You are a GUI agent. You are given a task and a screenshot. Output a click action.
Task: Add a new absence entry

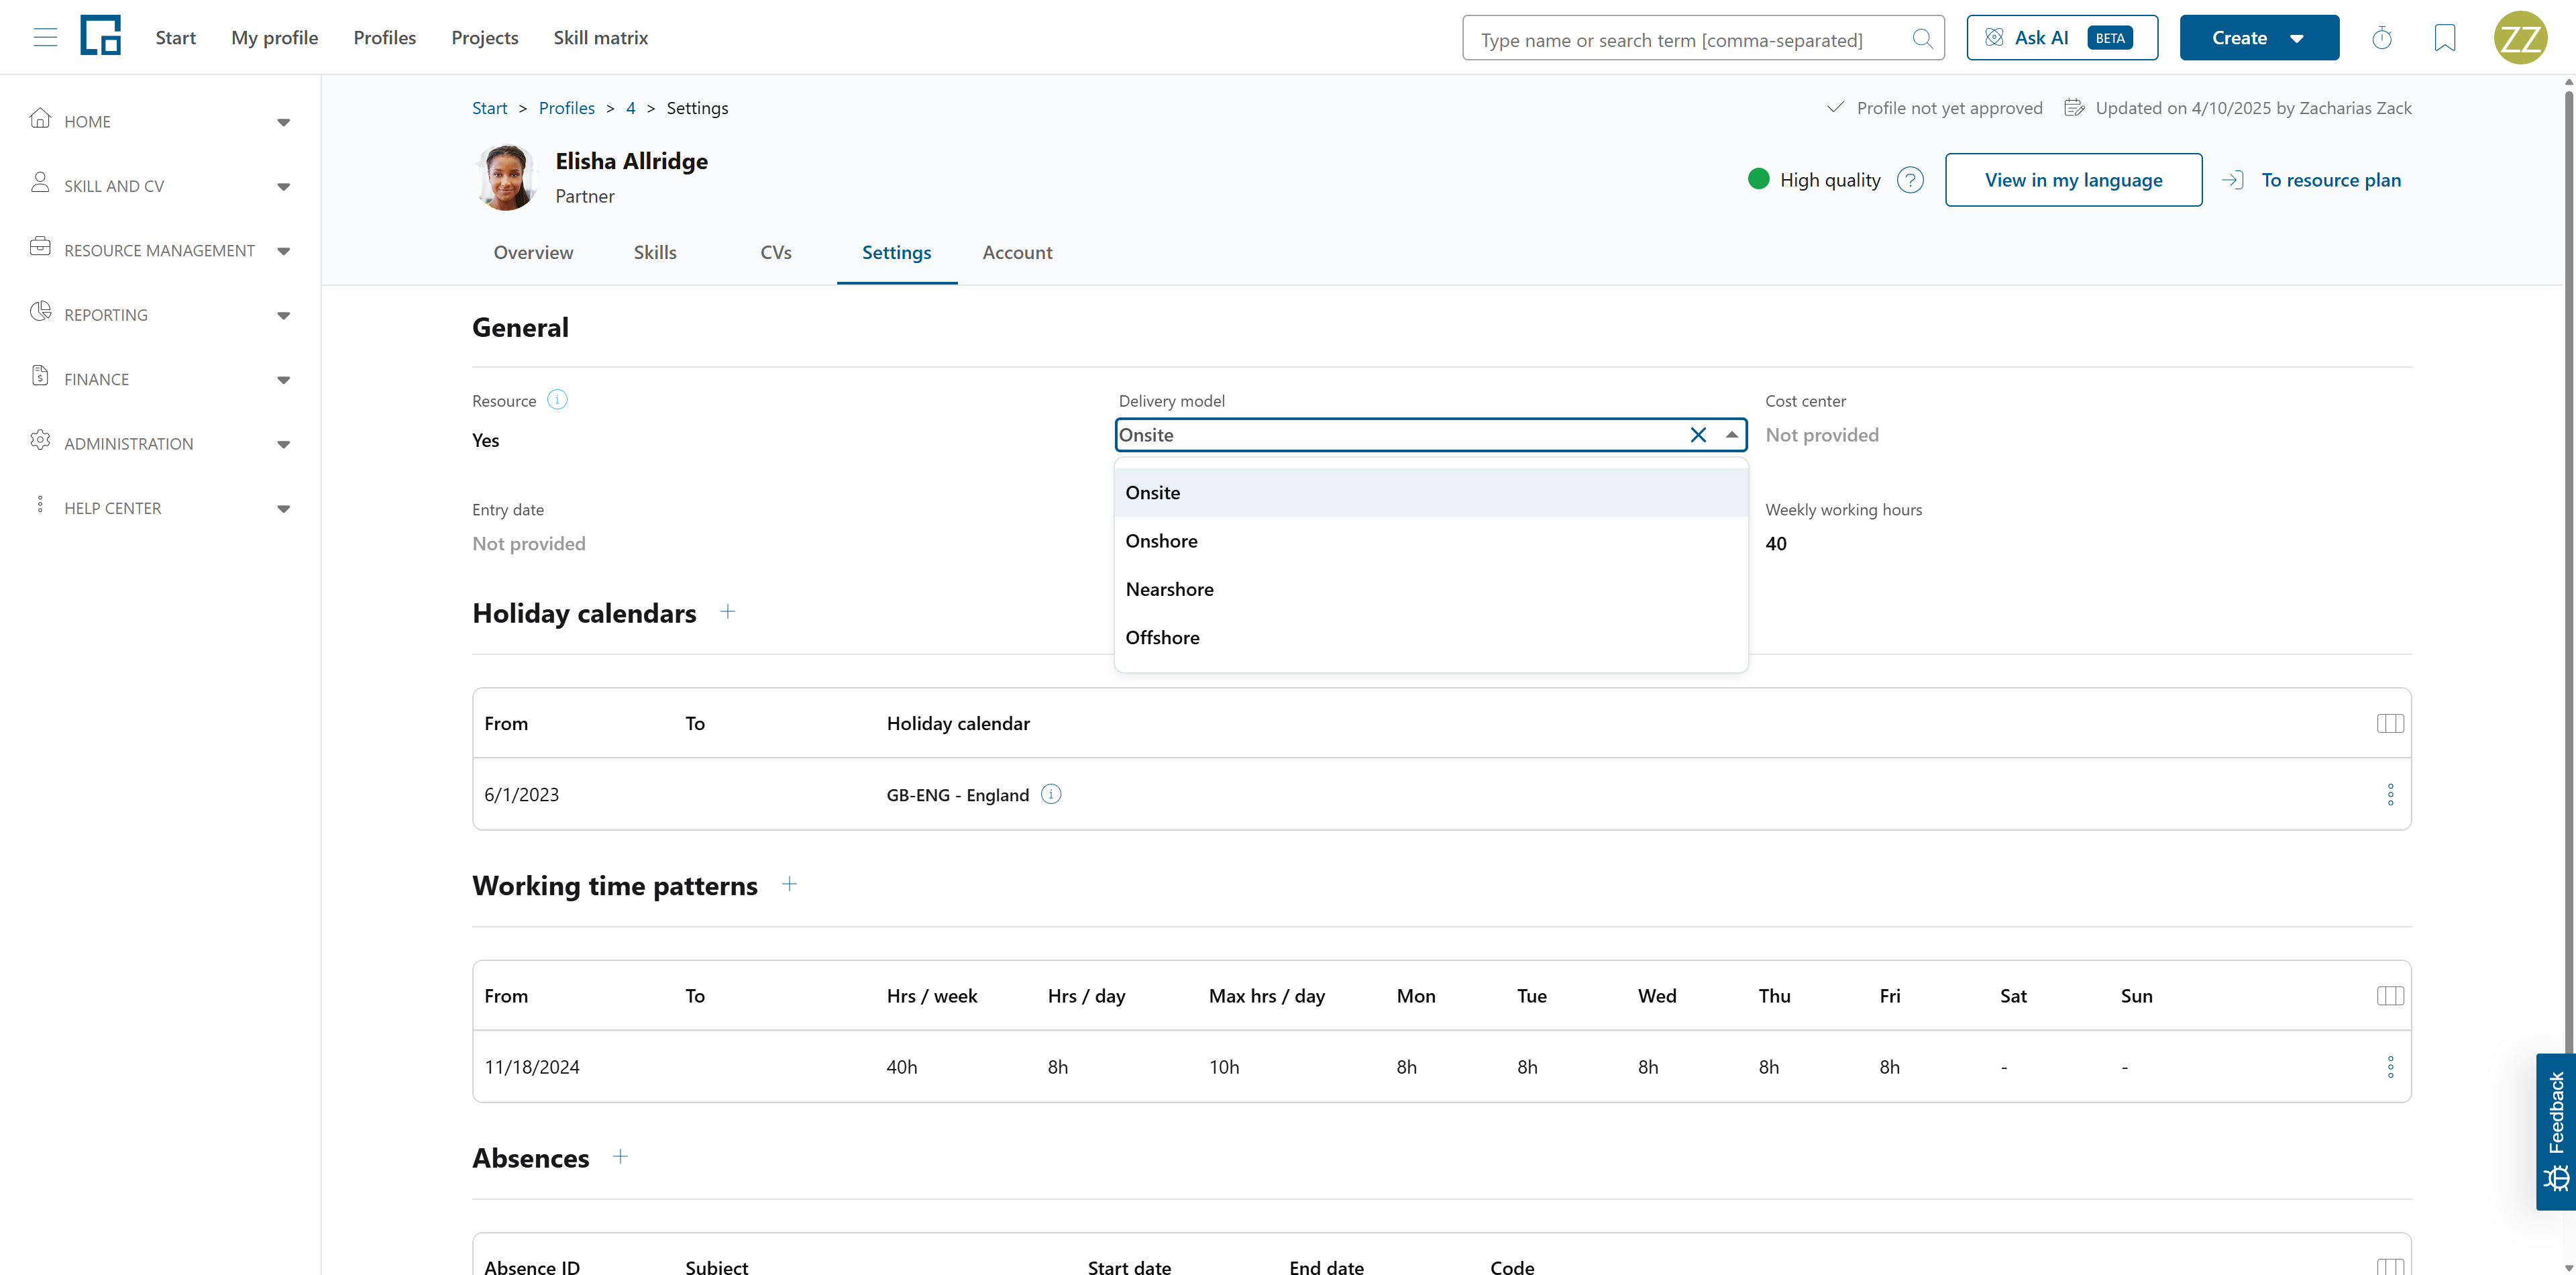[x=621, y=1157]
